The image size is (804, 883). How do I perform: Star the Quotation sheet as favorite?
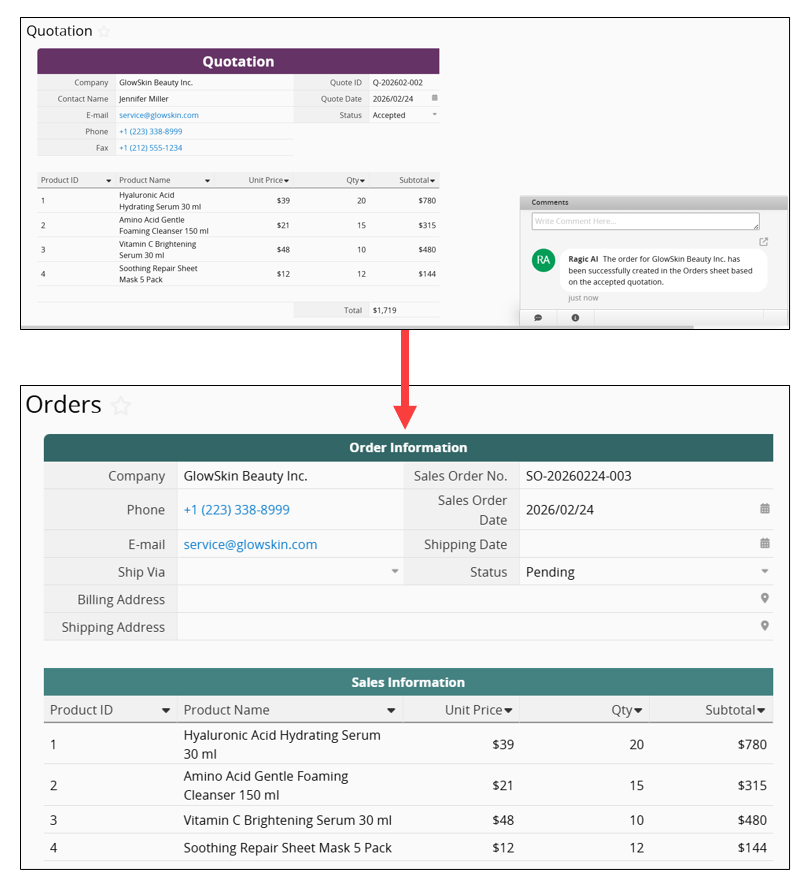click(104, 31)
